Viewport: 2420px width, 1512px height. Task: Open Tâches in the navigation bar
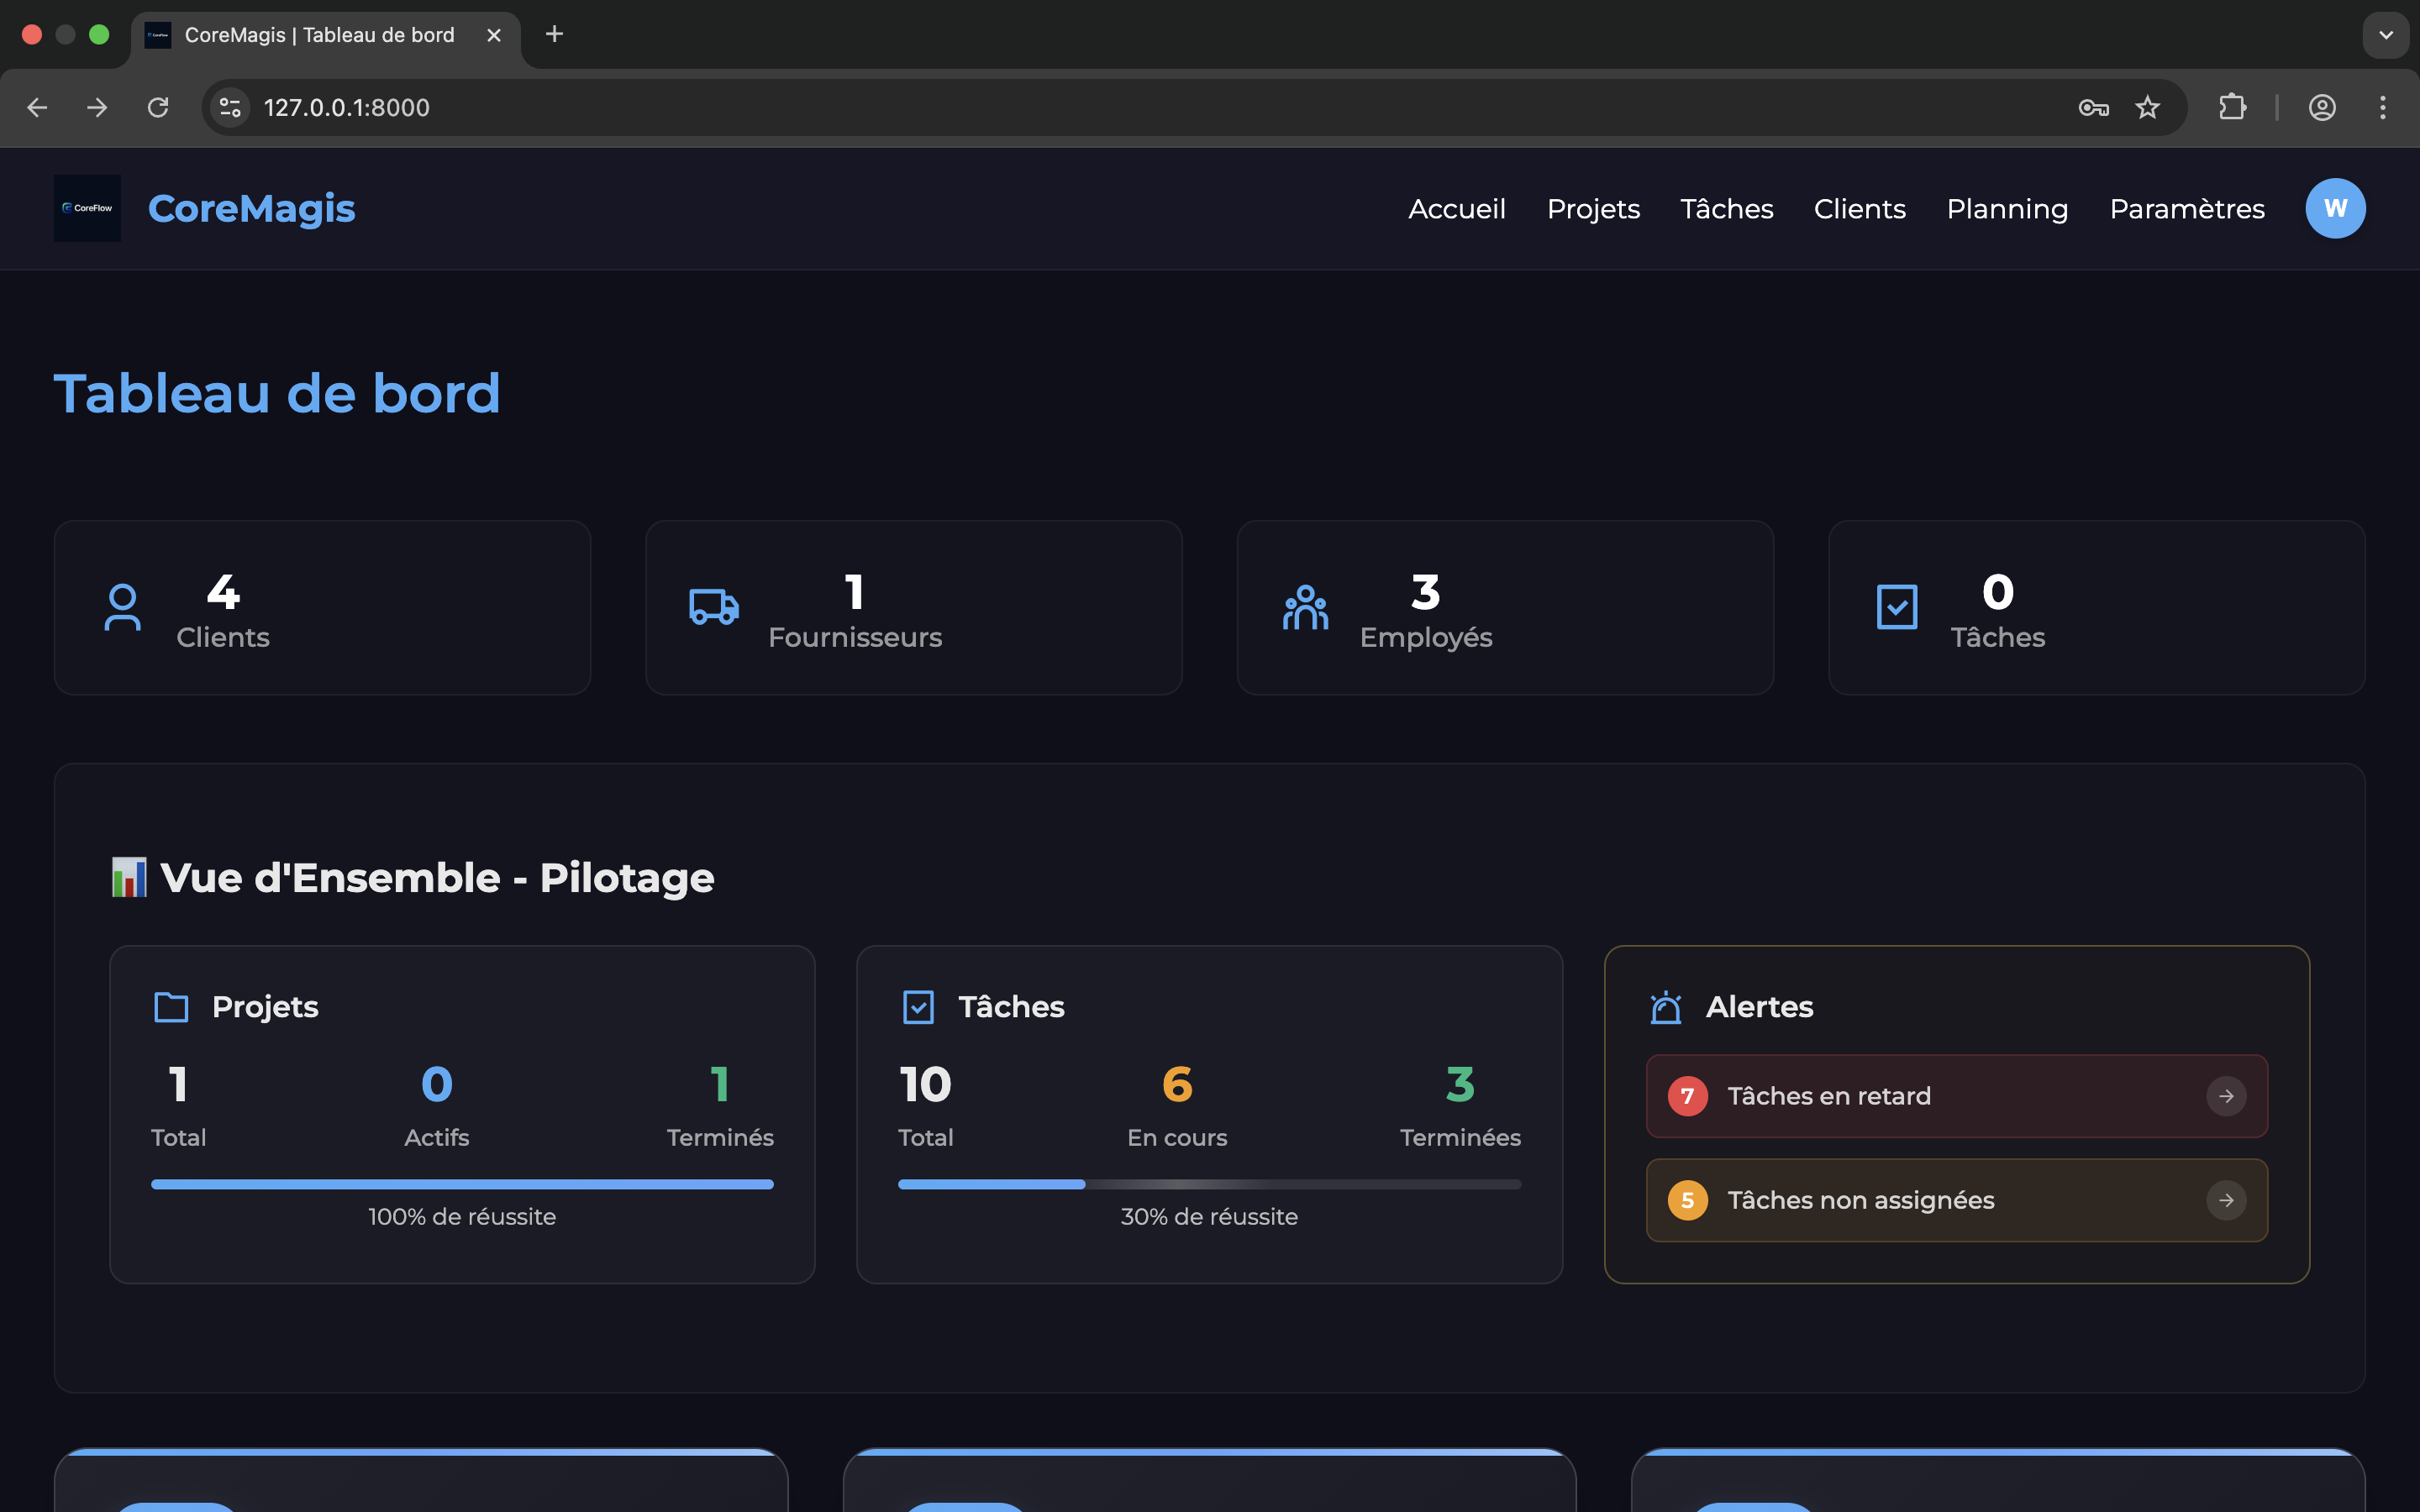point(1726,208)
